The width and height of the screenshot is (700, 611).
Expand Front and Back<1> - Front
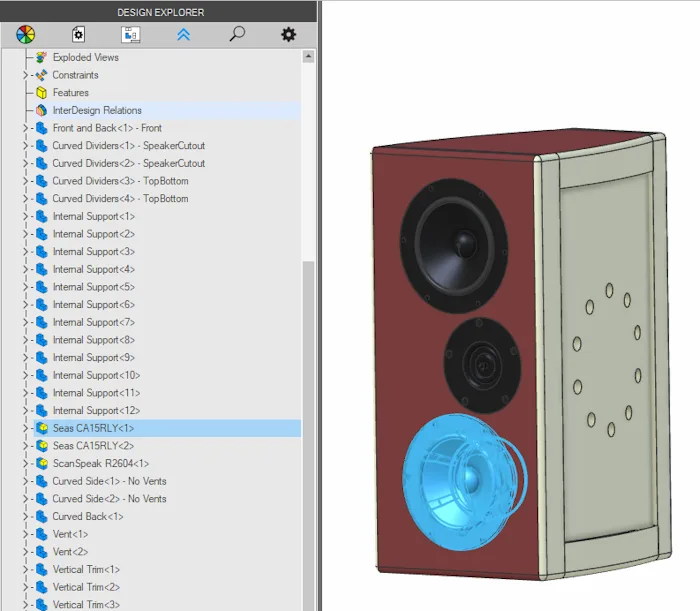point(25,128)
